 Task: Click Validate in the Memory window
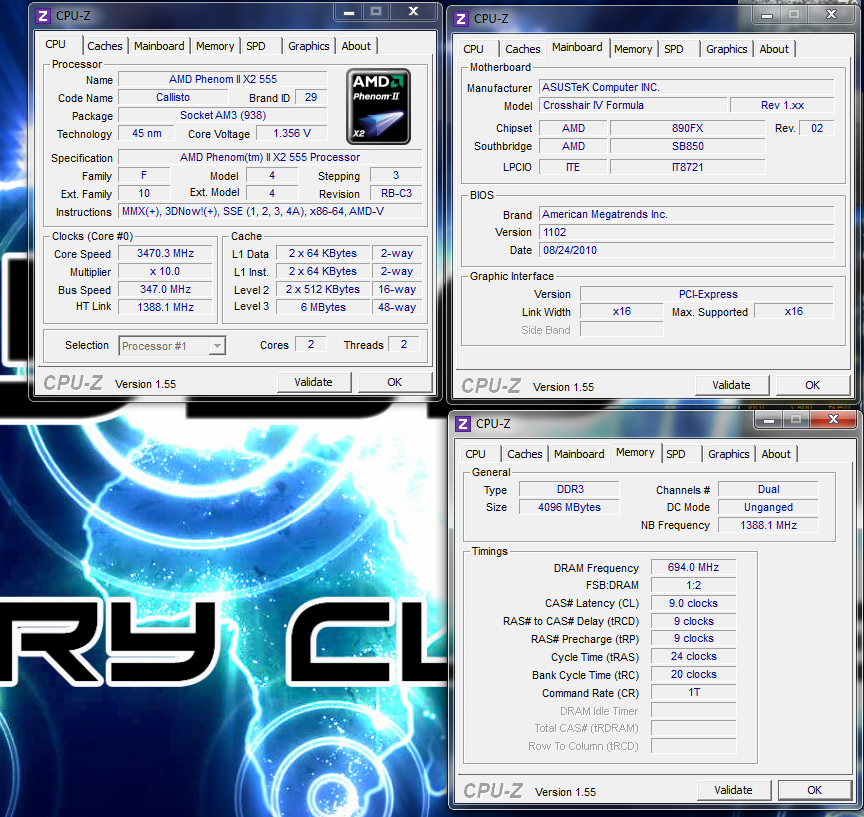point(733,790)
